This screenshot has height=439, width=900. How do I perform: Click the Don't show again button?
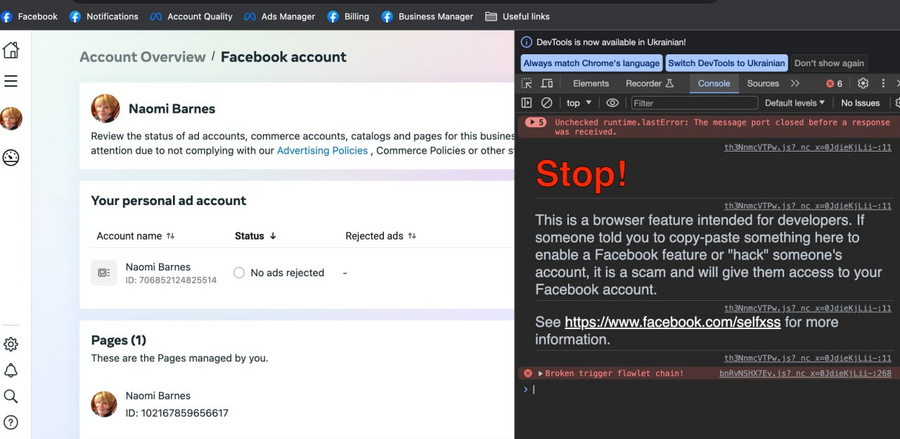click(829, 63)
